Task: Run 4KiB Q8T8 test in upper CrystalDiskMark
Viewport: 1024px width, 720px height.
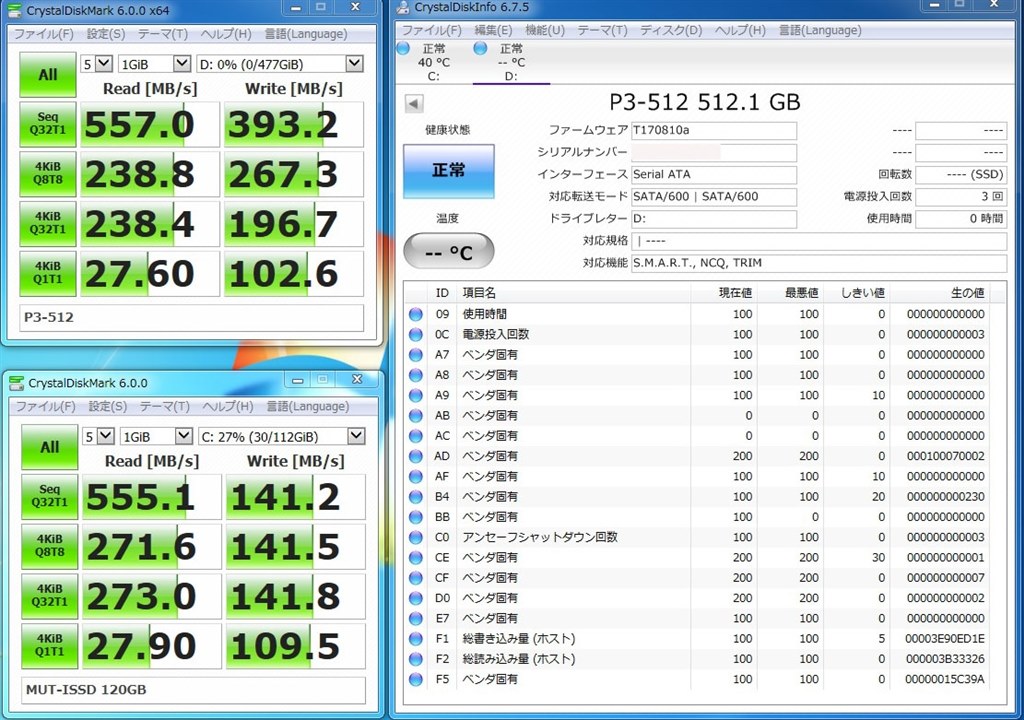Action: (x=48, y=173)
